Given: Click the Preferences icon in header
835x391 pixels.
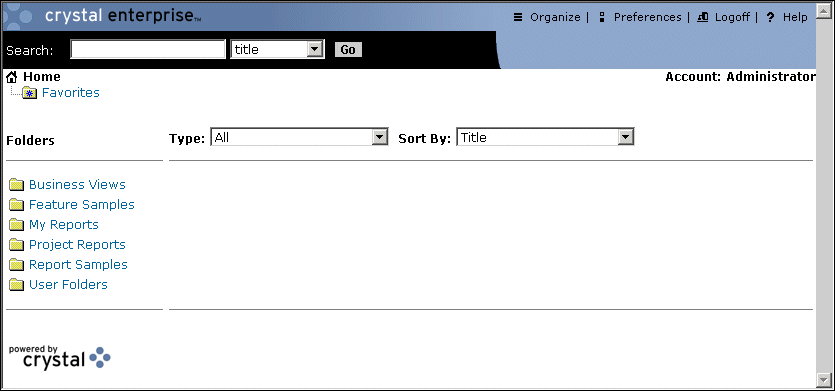Looking at the screenshot, I should point(602,18).
